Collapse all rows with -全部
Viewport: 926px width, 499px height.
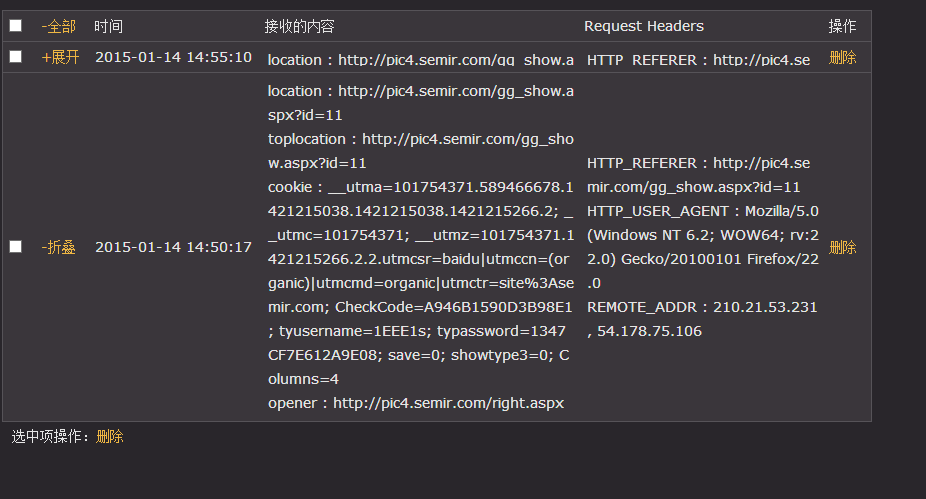(58, 26)
